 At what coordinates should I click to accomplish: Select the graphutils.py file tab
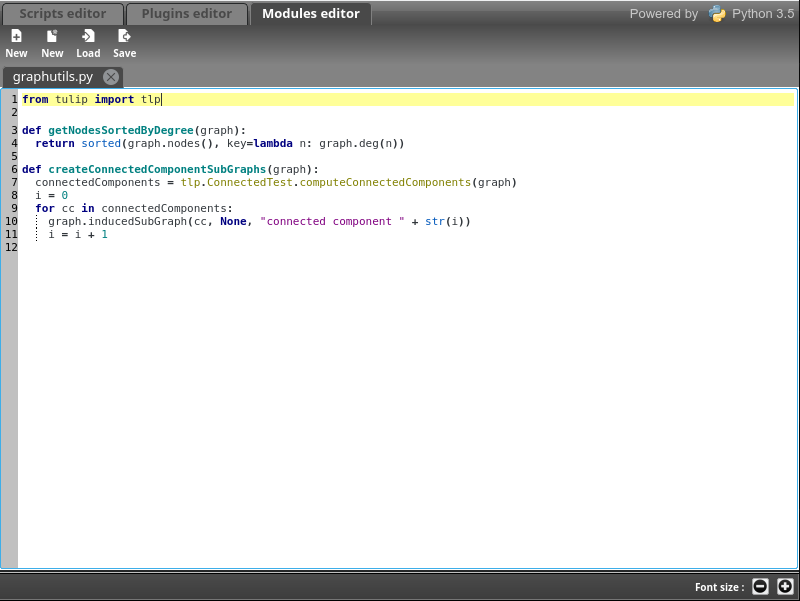click(52, 77)
